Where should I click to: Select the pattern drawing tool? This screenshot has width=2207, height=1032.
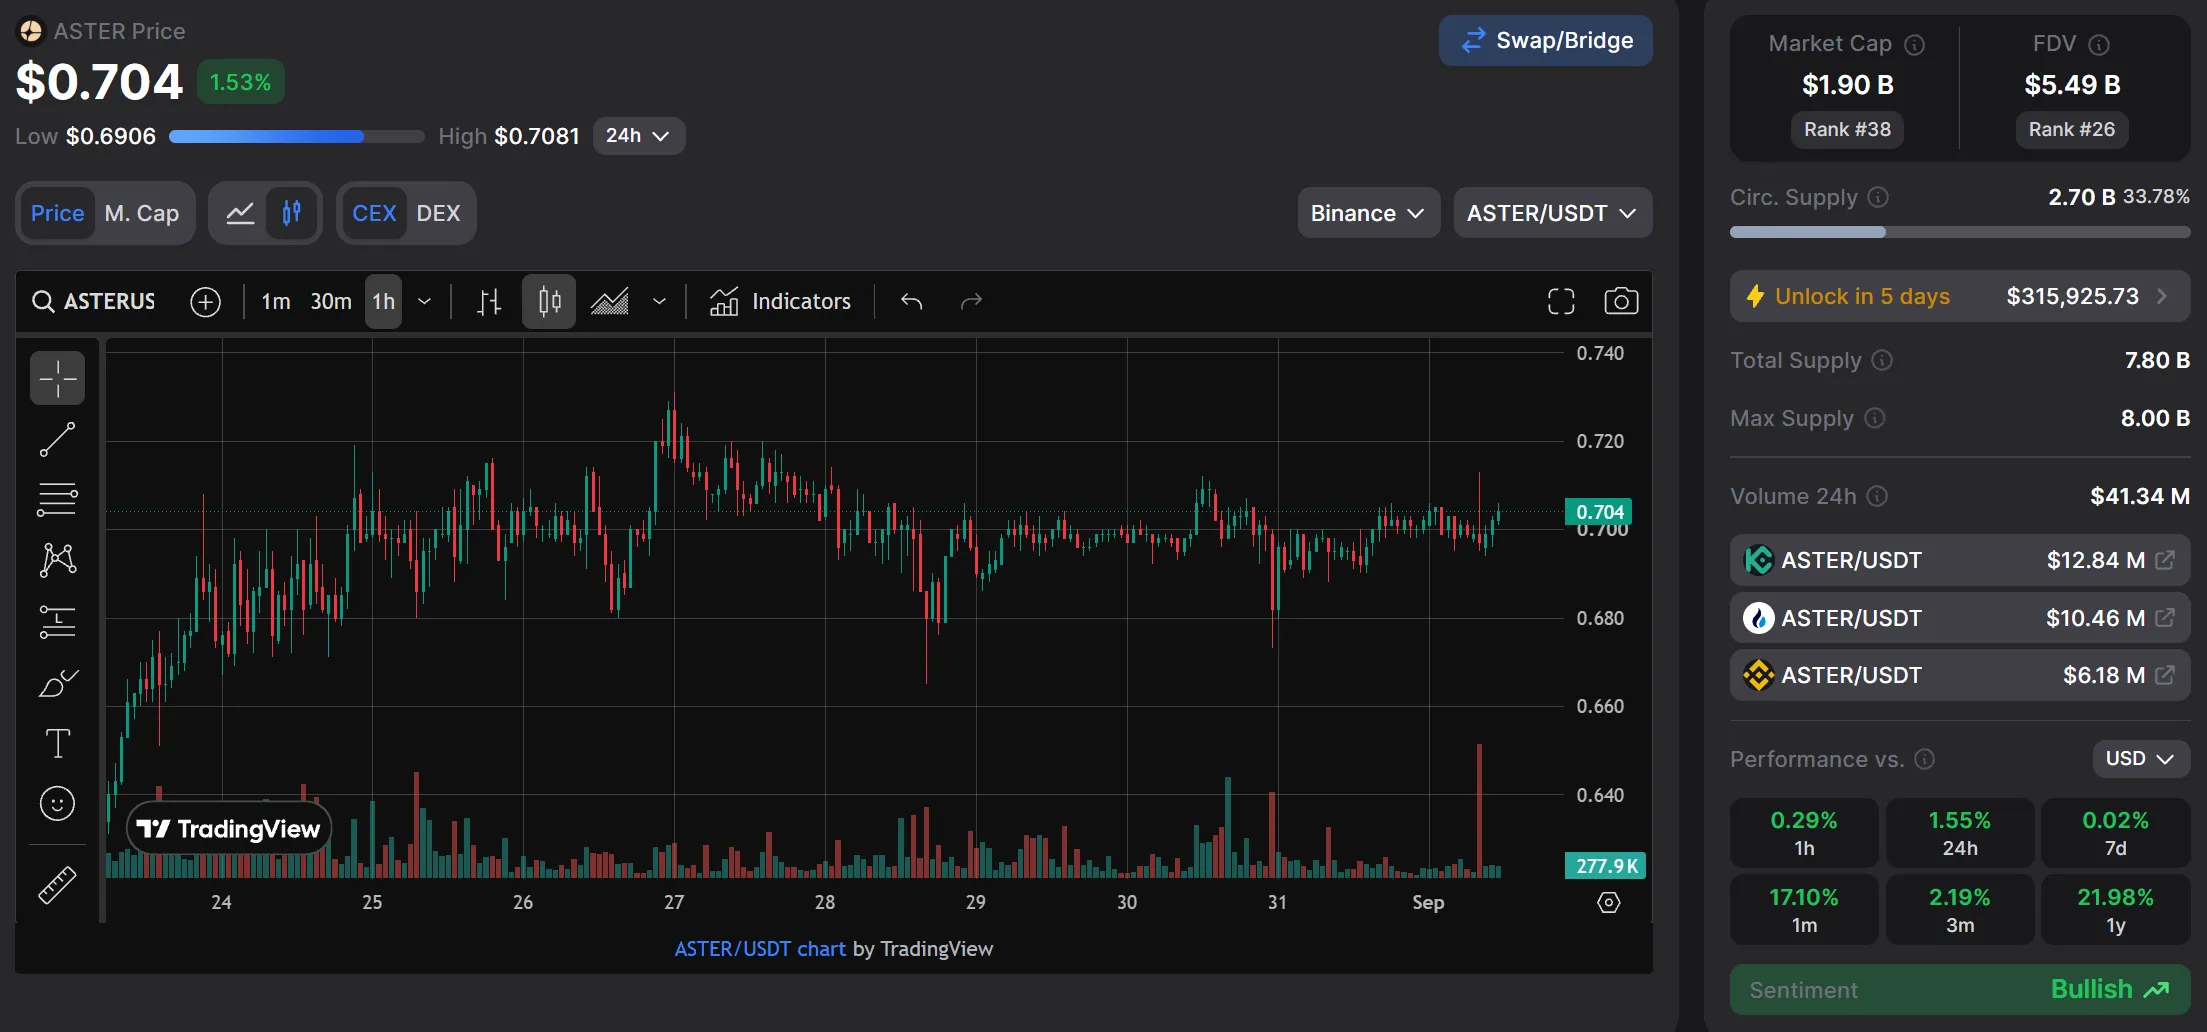pos(57,559)
